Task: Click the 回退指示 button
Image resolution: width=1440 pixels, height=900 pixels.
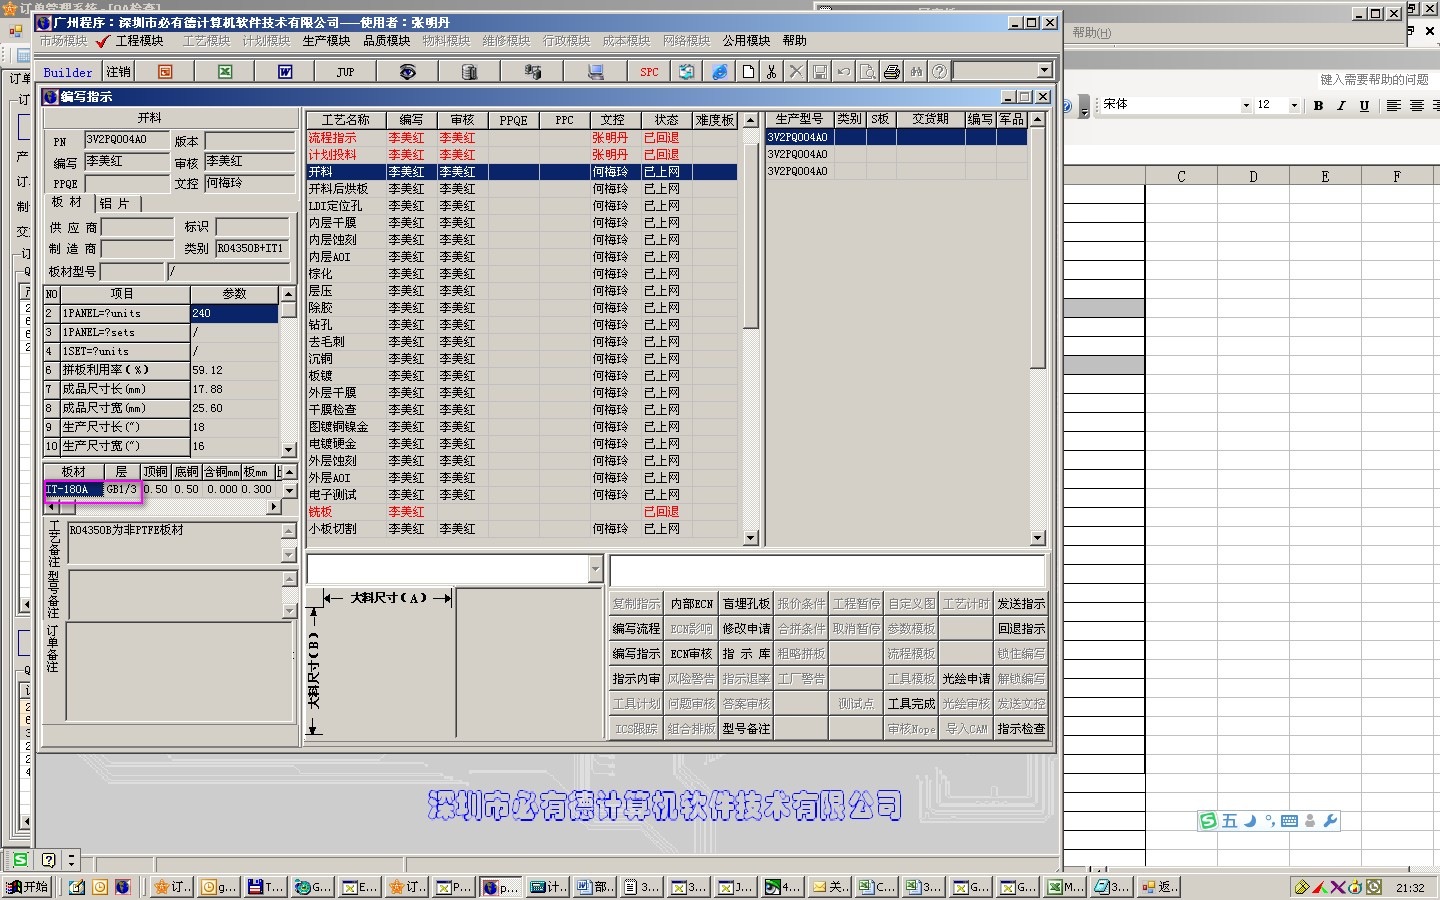Action: [1021, 629]
